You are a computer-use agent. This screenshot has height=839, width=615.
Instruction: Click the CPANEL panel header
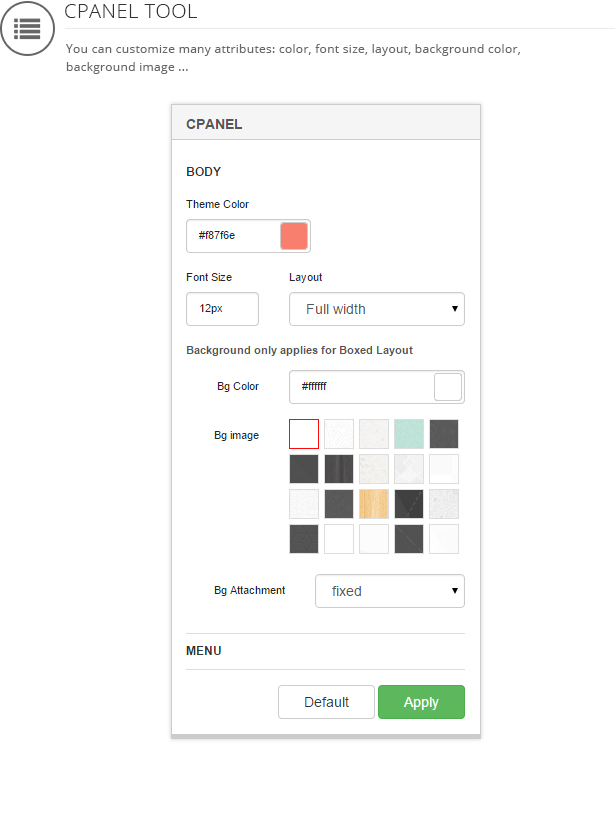326,125
